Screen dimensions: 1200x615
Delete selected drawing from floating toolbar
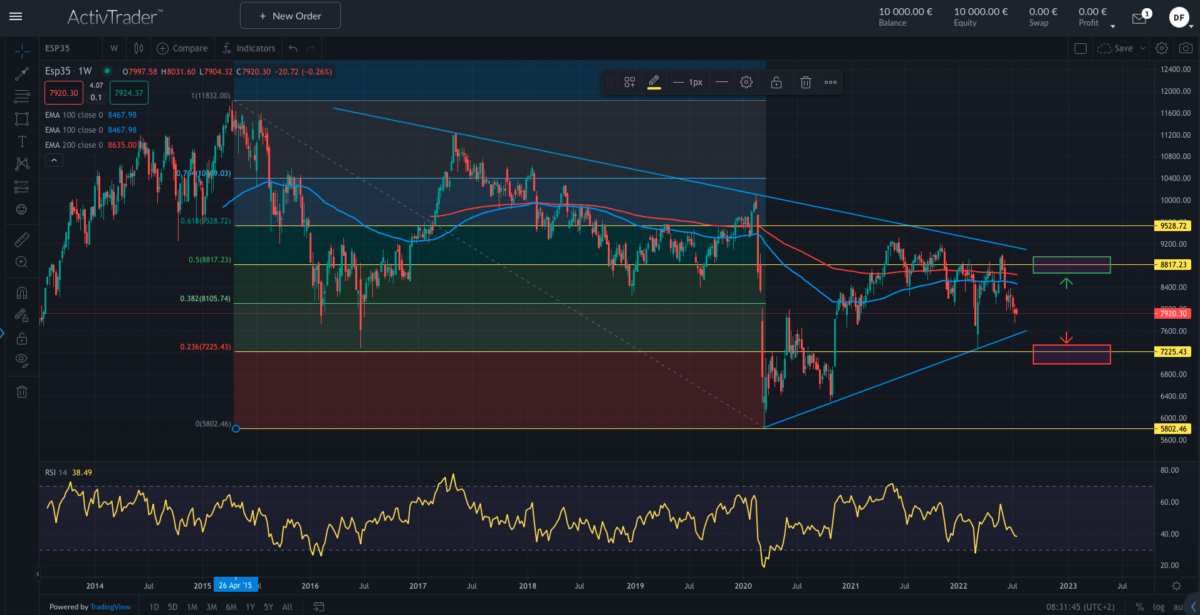[x=805, y=82]
